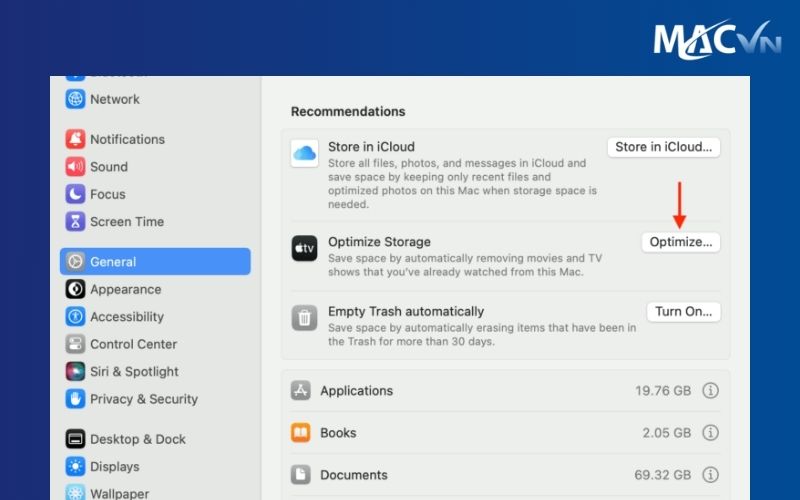The image size is (800, 500).
Task: Click the Optimize Storage title text
Action: pyautogui.click(x=379, y=242)
